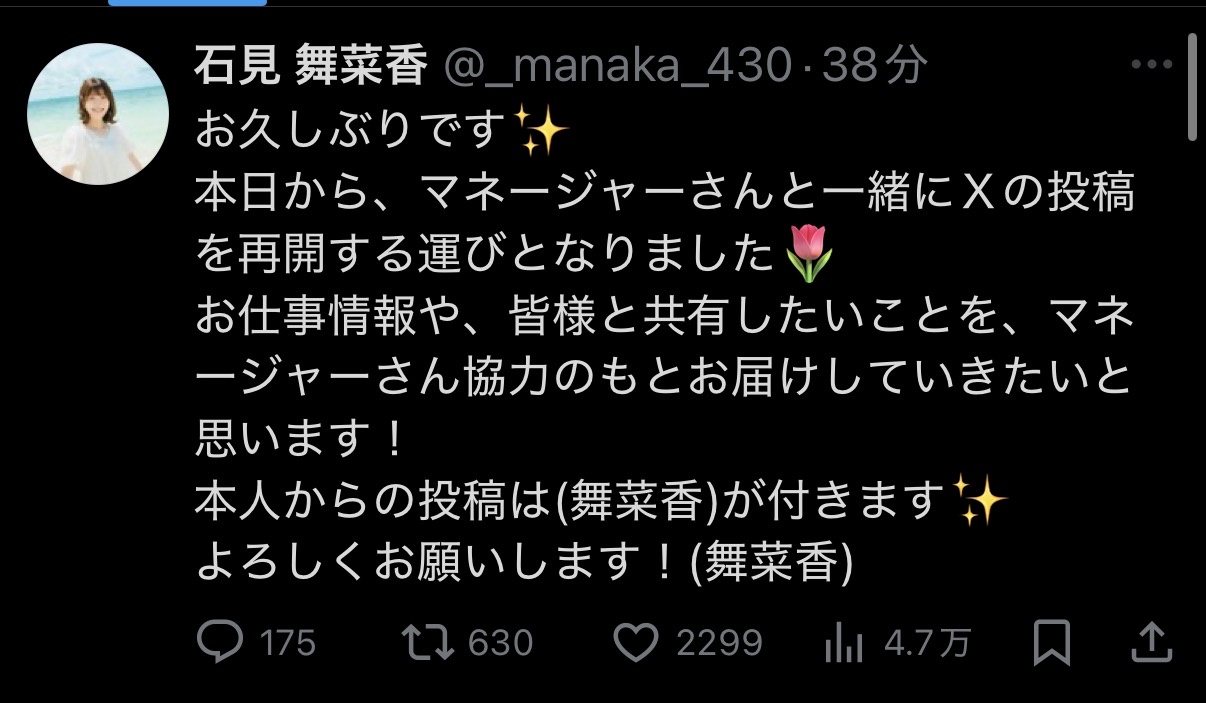Open the @_manaka_430 handle
Viewport: 1206px width, 703px height.
(x=618, y=67)
